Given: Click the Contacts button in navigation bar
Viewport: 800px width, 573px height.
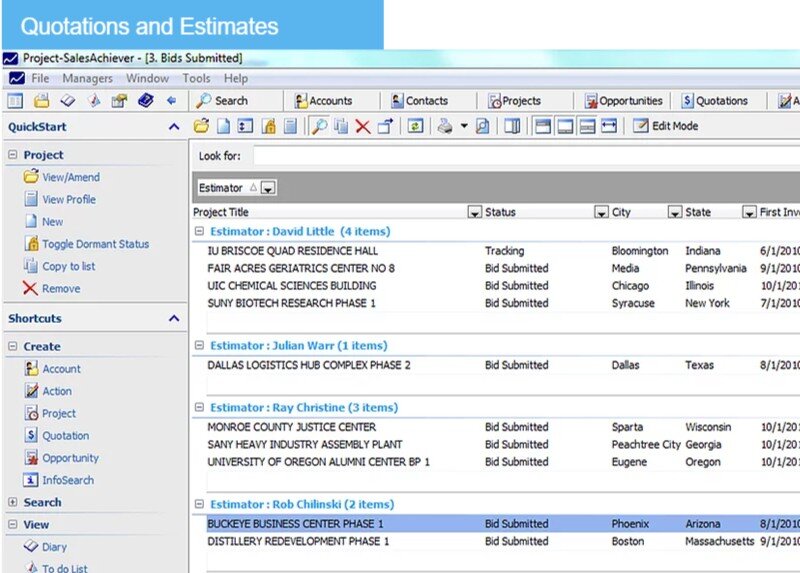Looking at the screenshot, I should point(419,101).
